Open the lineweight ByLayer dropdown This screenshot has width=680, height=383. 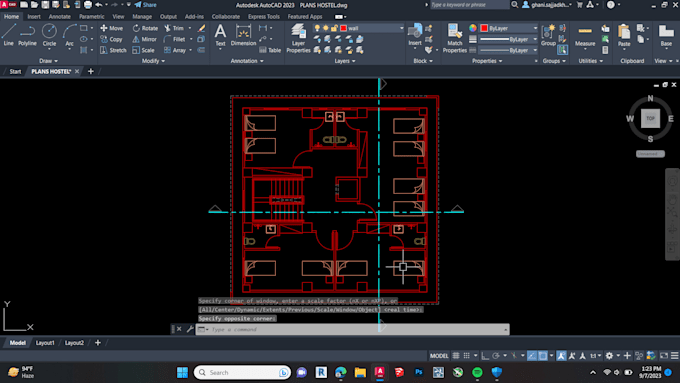(535, 39)
